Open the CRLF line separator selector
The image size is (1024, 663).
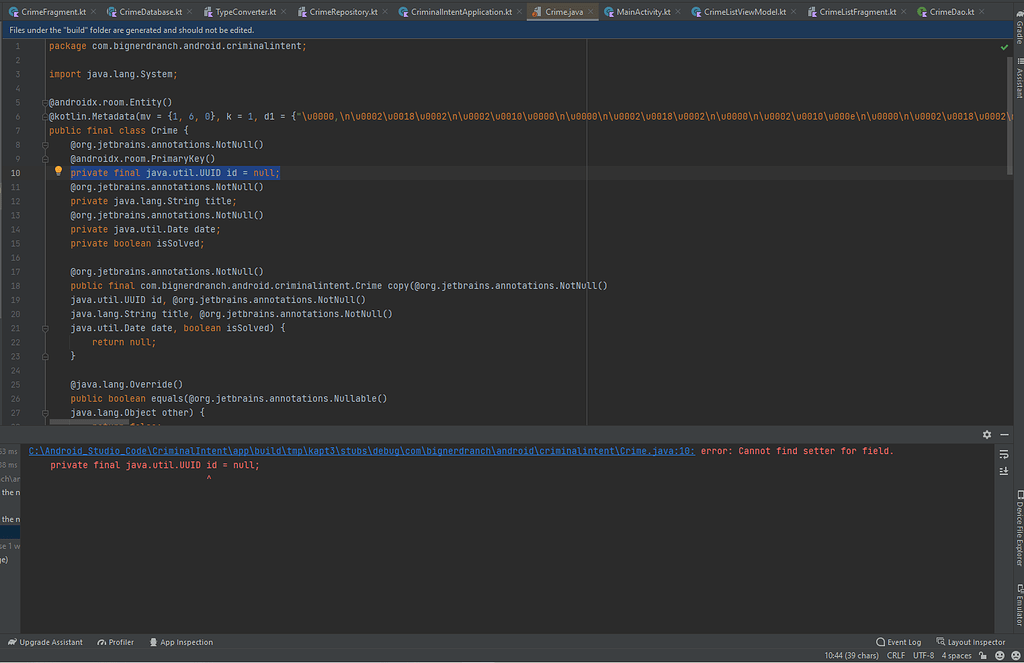895,656
